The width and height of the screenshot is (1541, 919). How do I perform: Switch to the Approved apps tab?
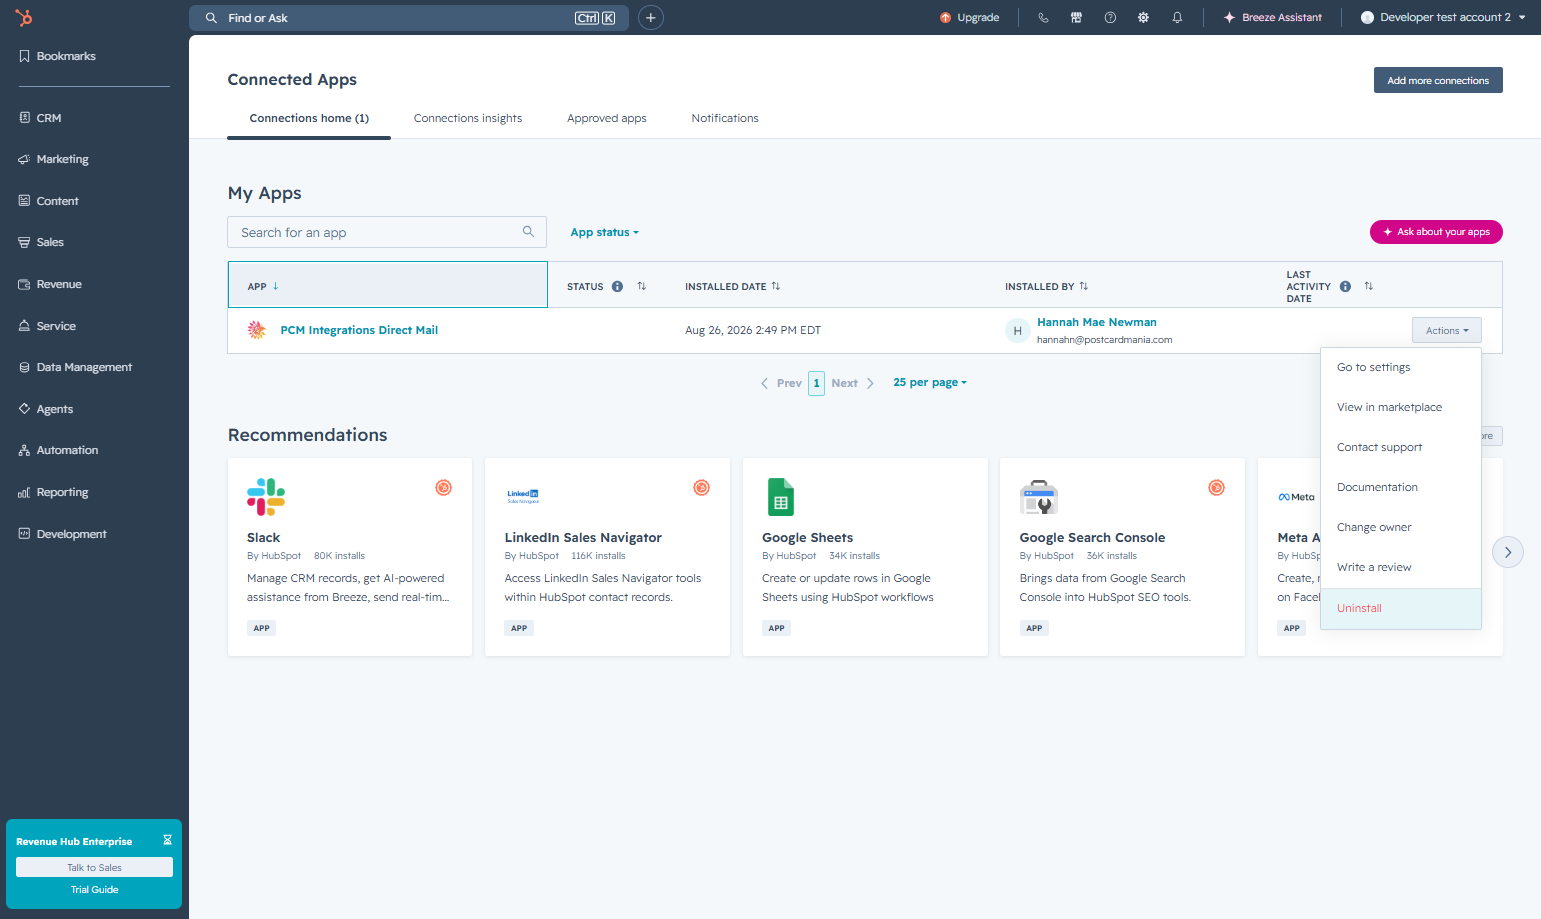coord(607,118)
